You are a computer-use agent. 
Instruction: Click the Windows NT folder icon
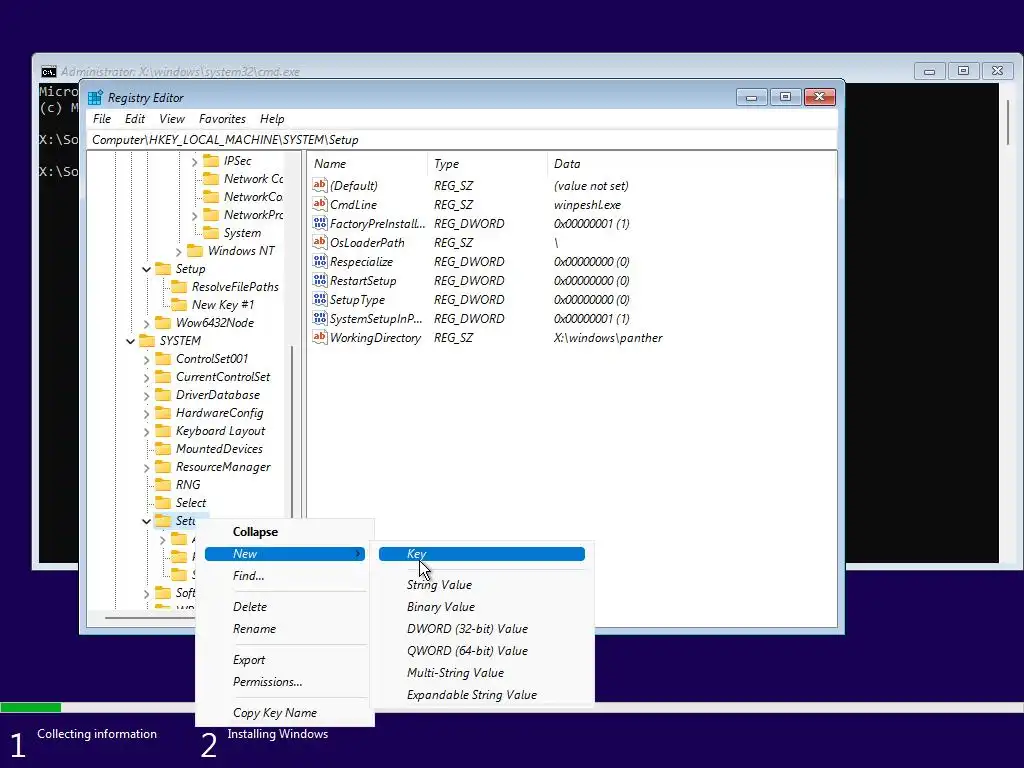[x=195, y=251]
